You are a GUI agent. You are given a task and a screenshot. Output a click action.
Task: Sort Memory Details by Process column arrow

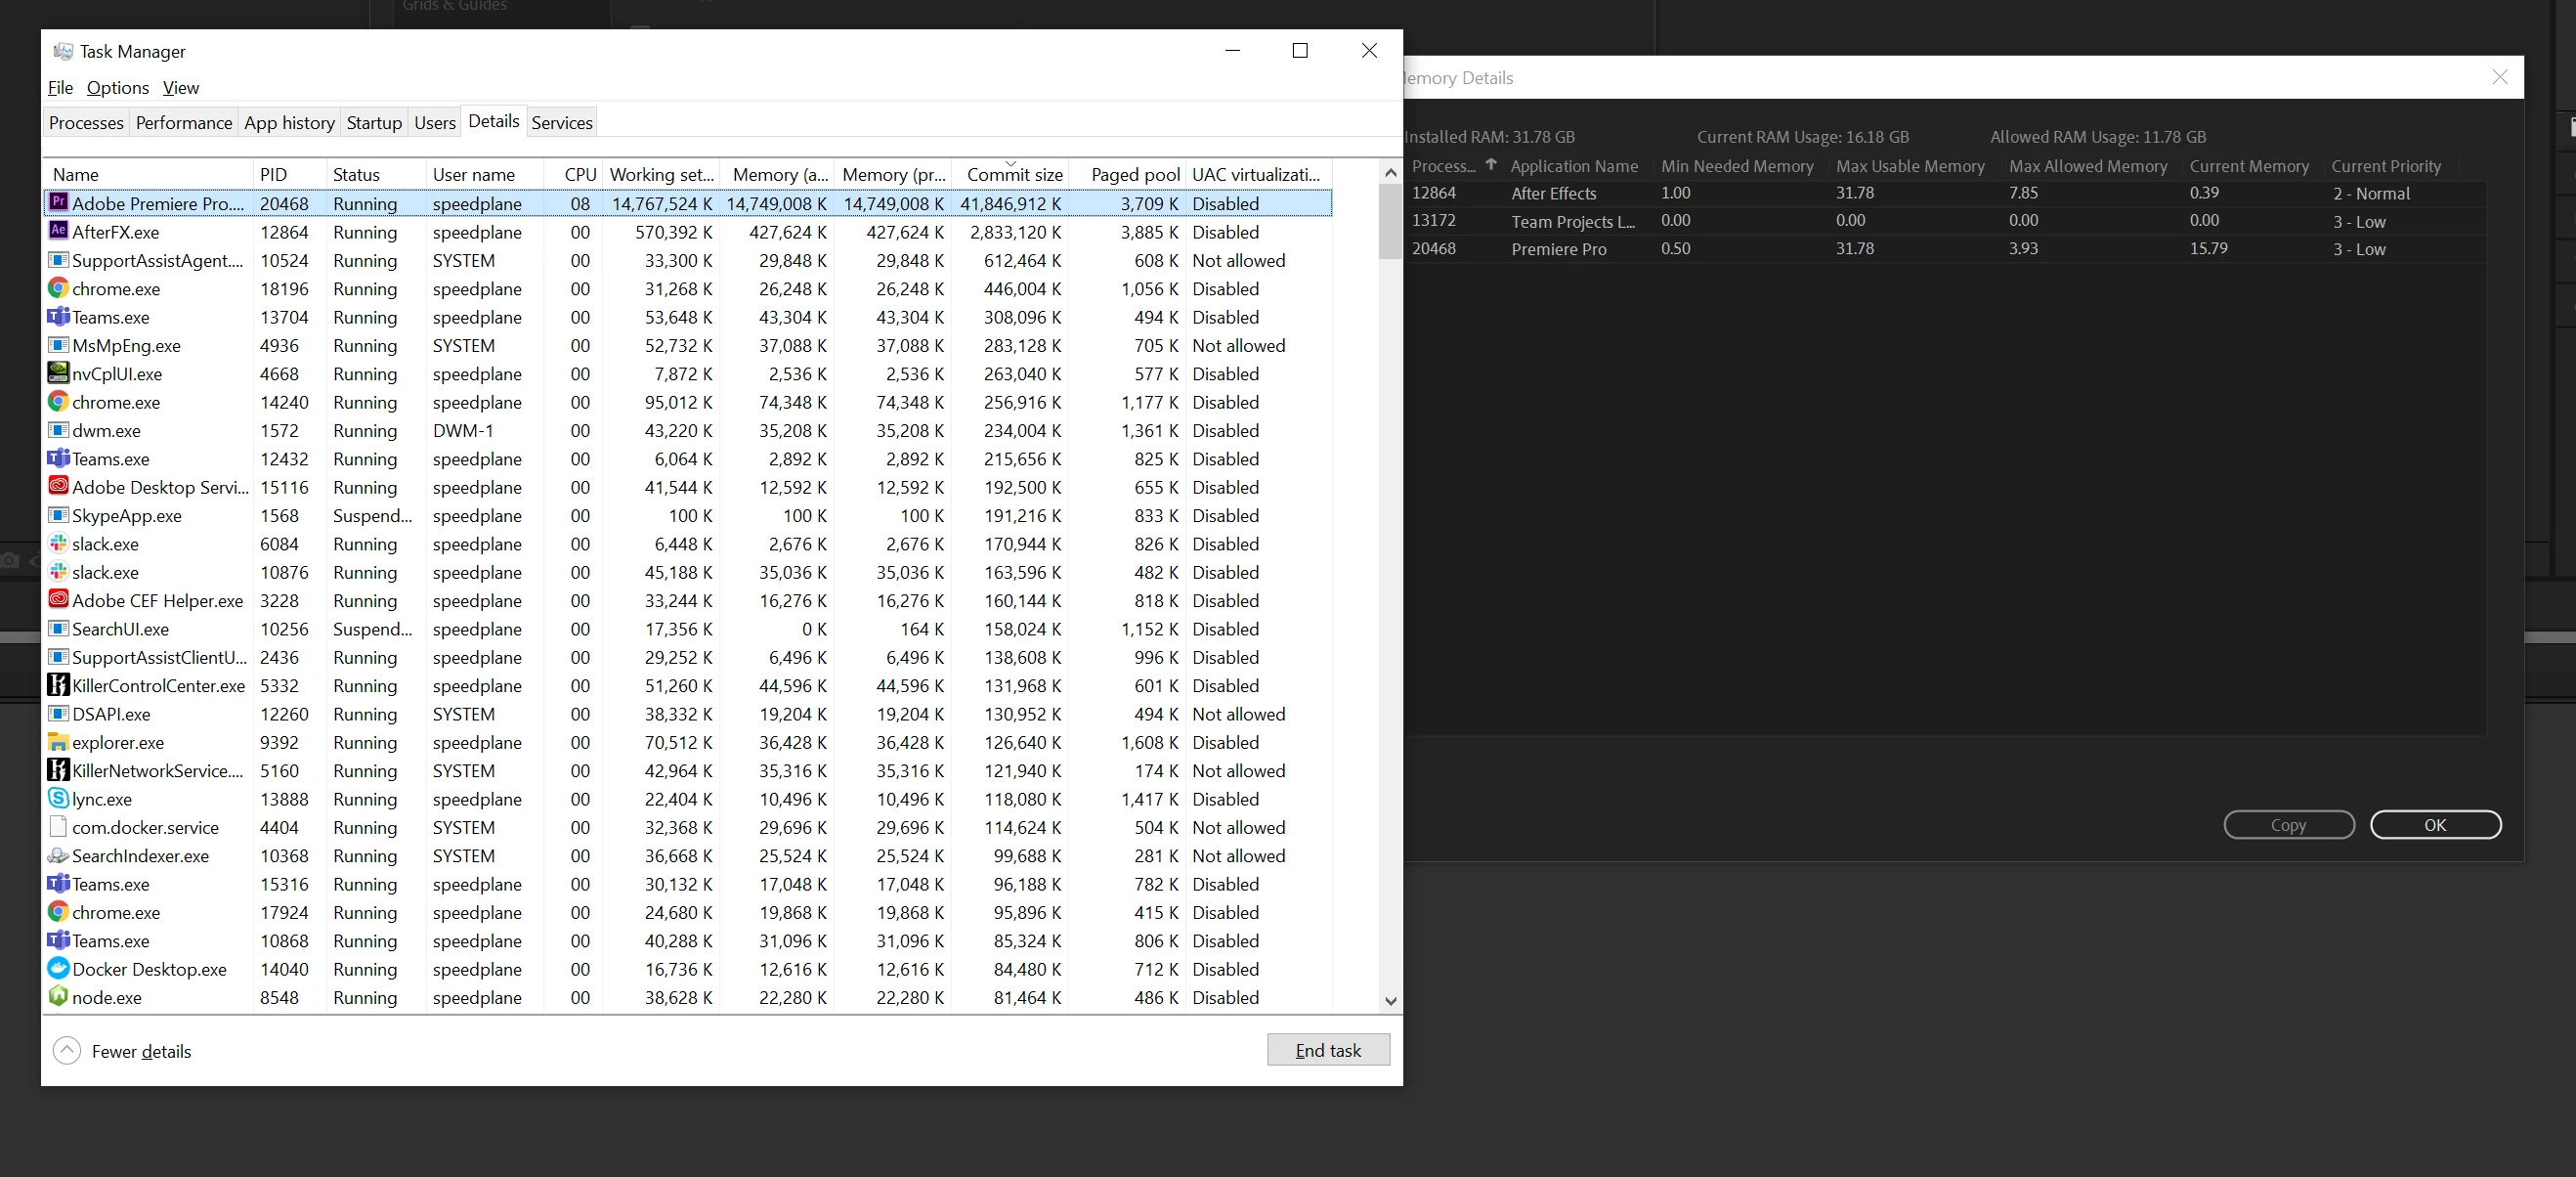tap(1490, 165)
